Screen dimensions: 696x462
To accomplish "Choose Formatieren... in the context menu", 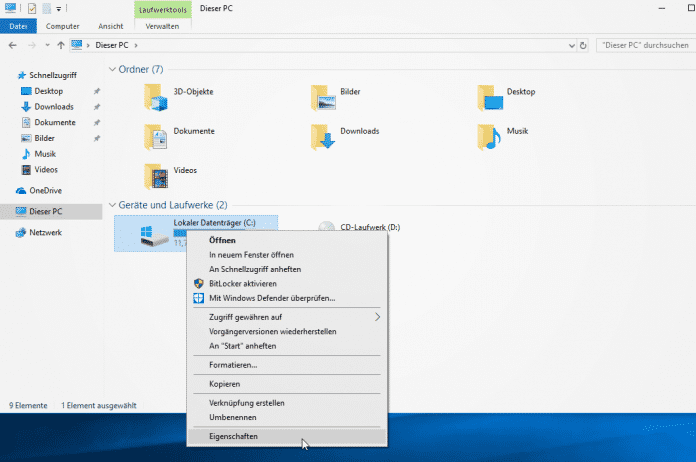I will [232, 365].
